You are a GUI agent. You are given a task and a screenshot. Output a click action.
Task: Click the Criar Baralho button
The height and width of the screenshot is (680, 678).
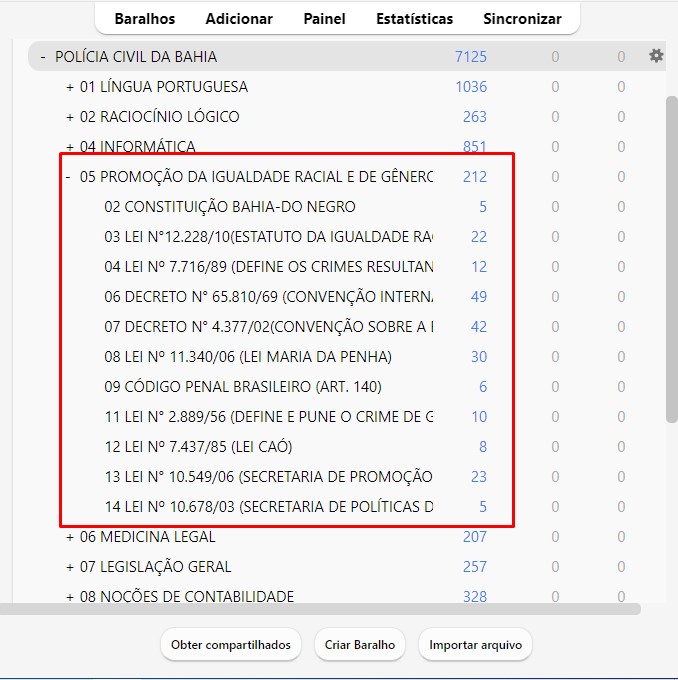point(360,645)
